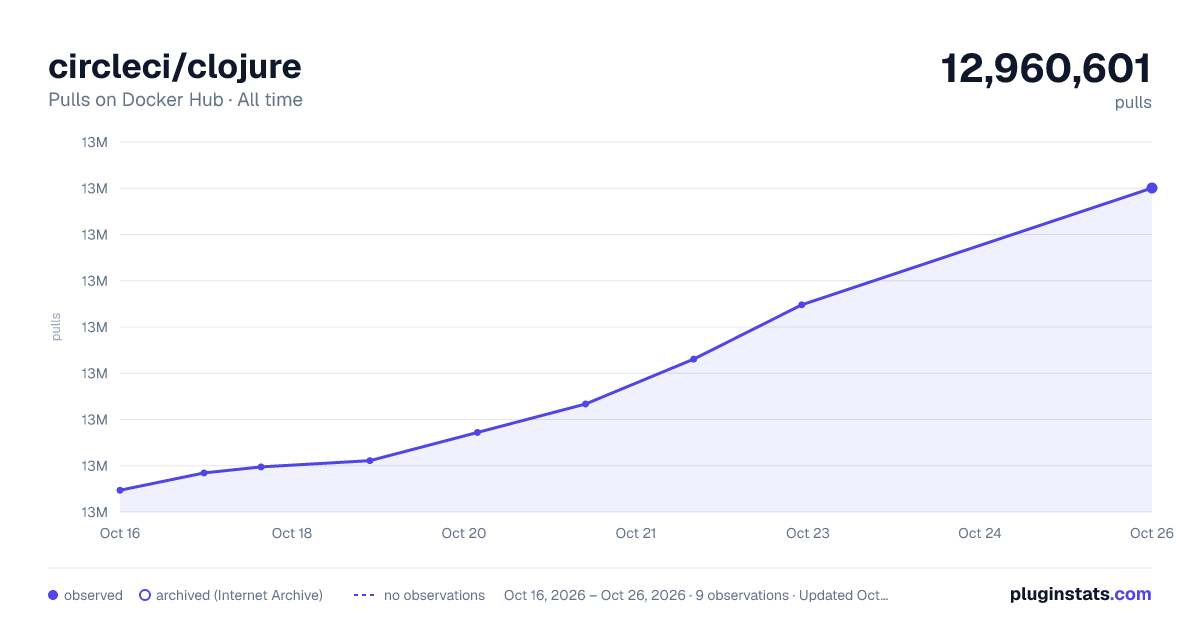Screen dimensions: 1200x630
Task: Click the vertical 'pulls' y-axis label
Action: 56,327
